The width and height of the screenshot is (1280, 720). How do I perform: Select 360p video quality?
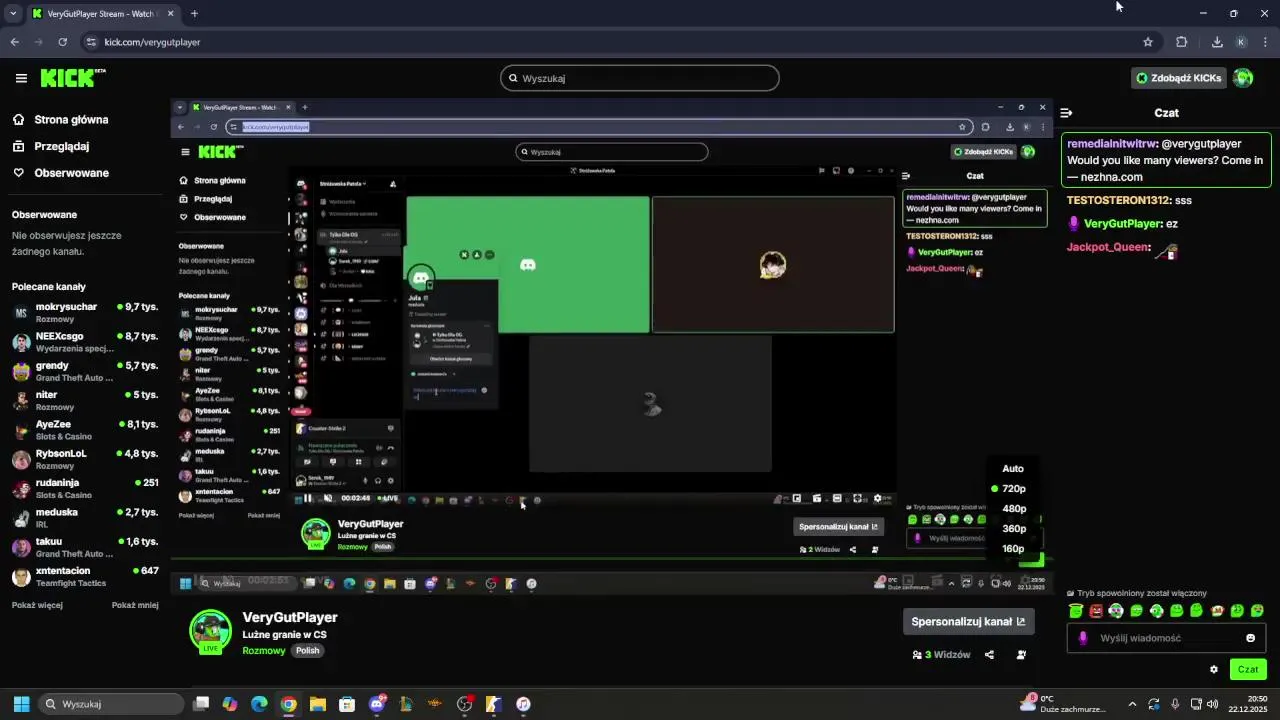pyautogui.click(x=1013, y=529)
